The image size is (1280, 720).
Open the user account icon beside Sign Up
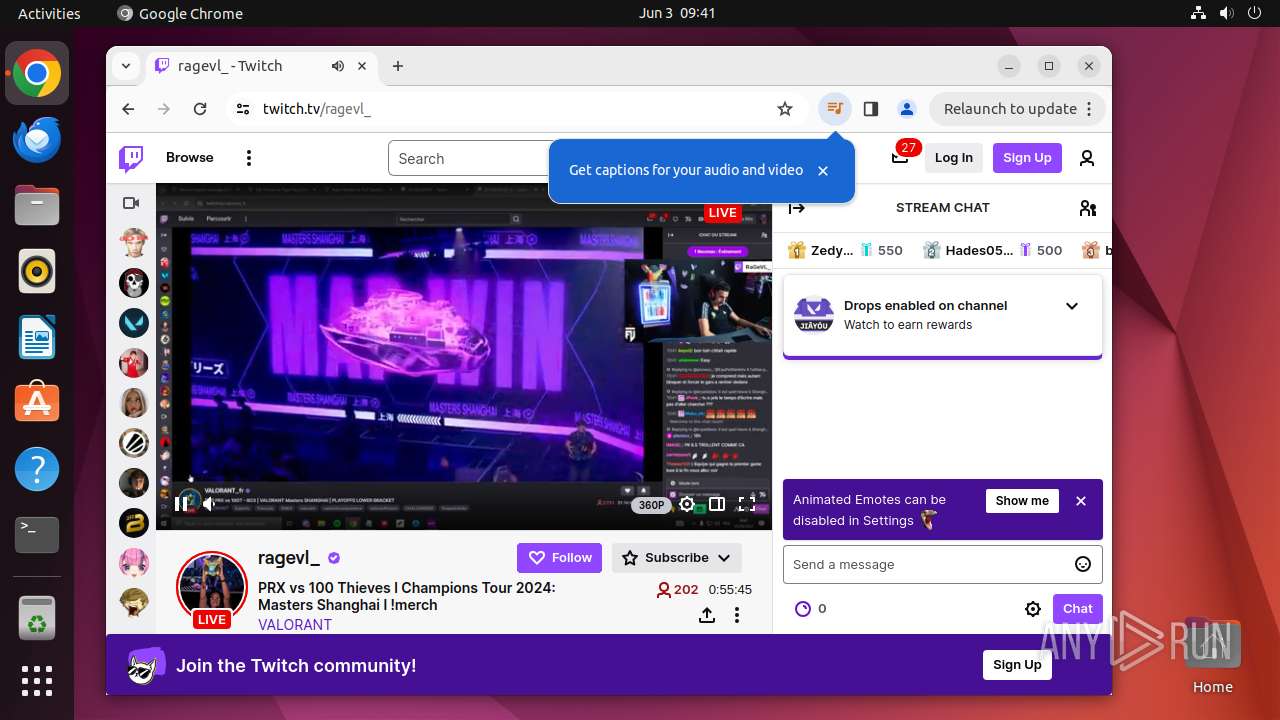(1087, 158)
